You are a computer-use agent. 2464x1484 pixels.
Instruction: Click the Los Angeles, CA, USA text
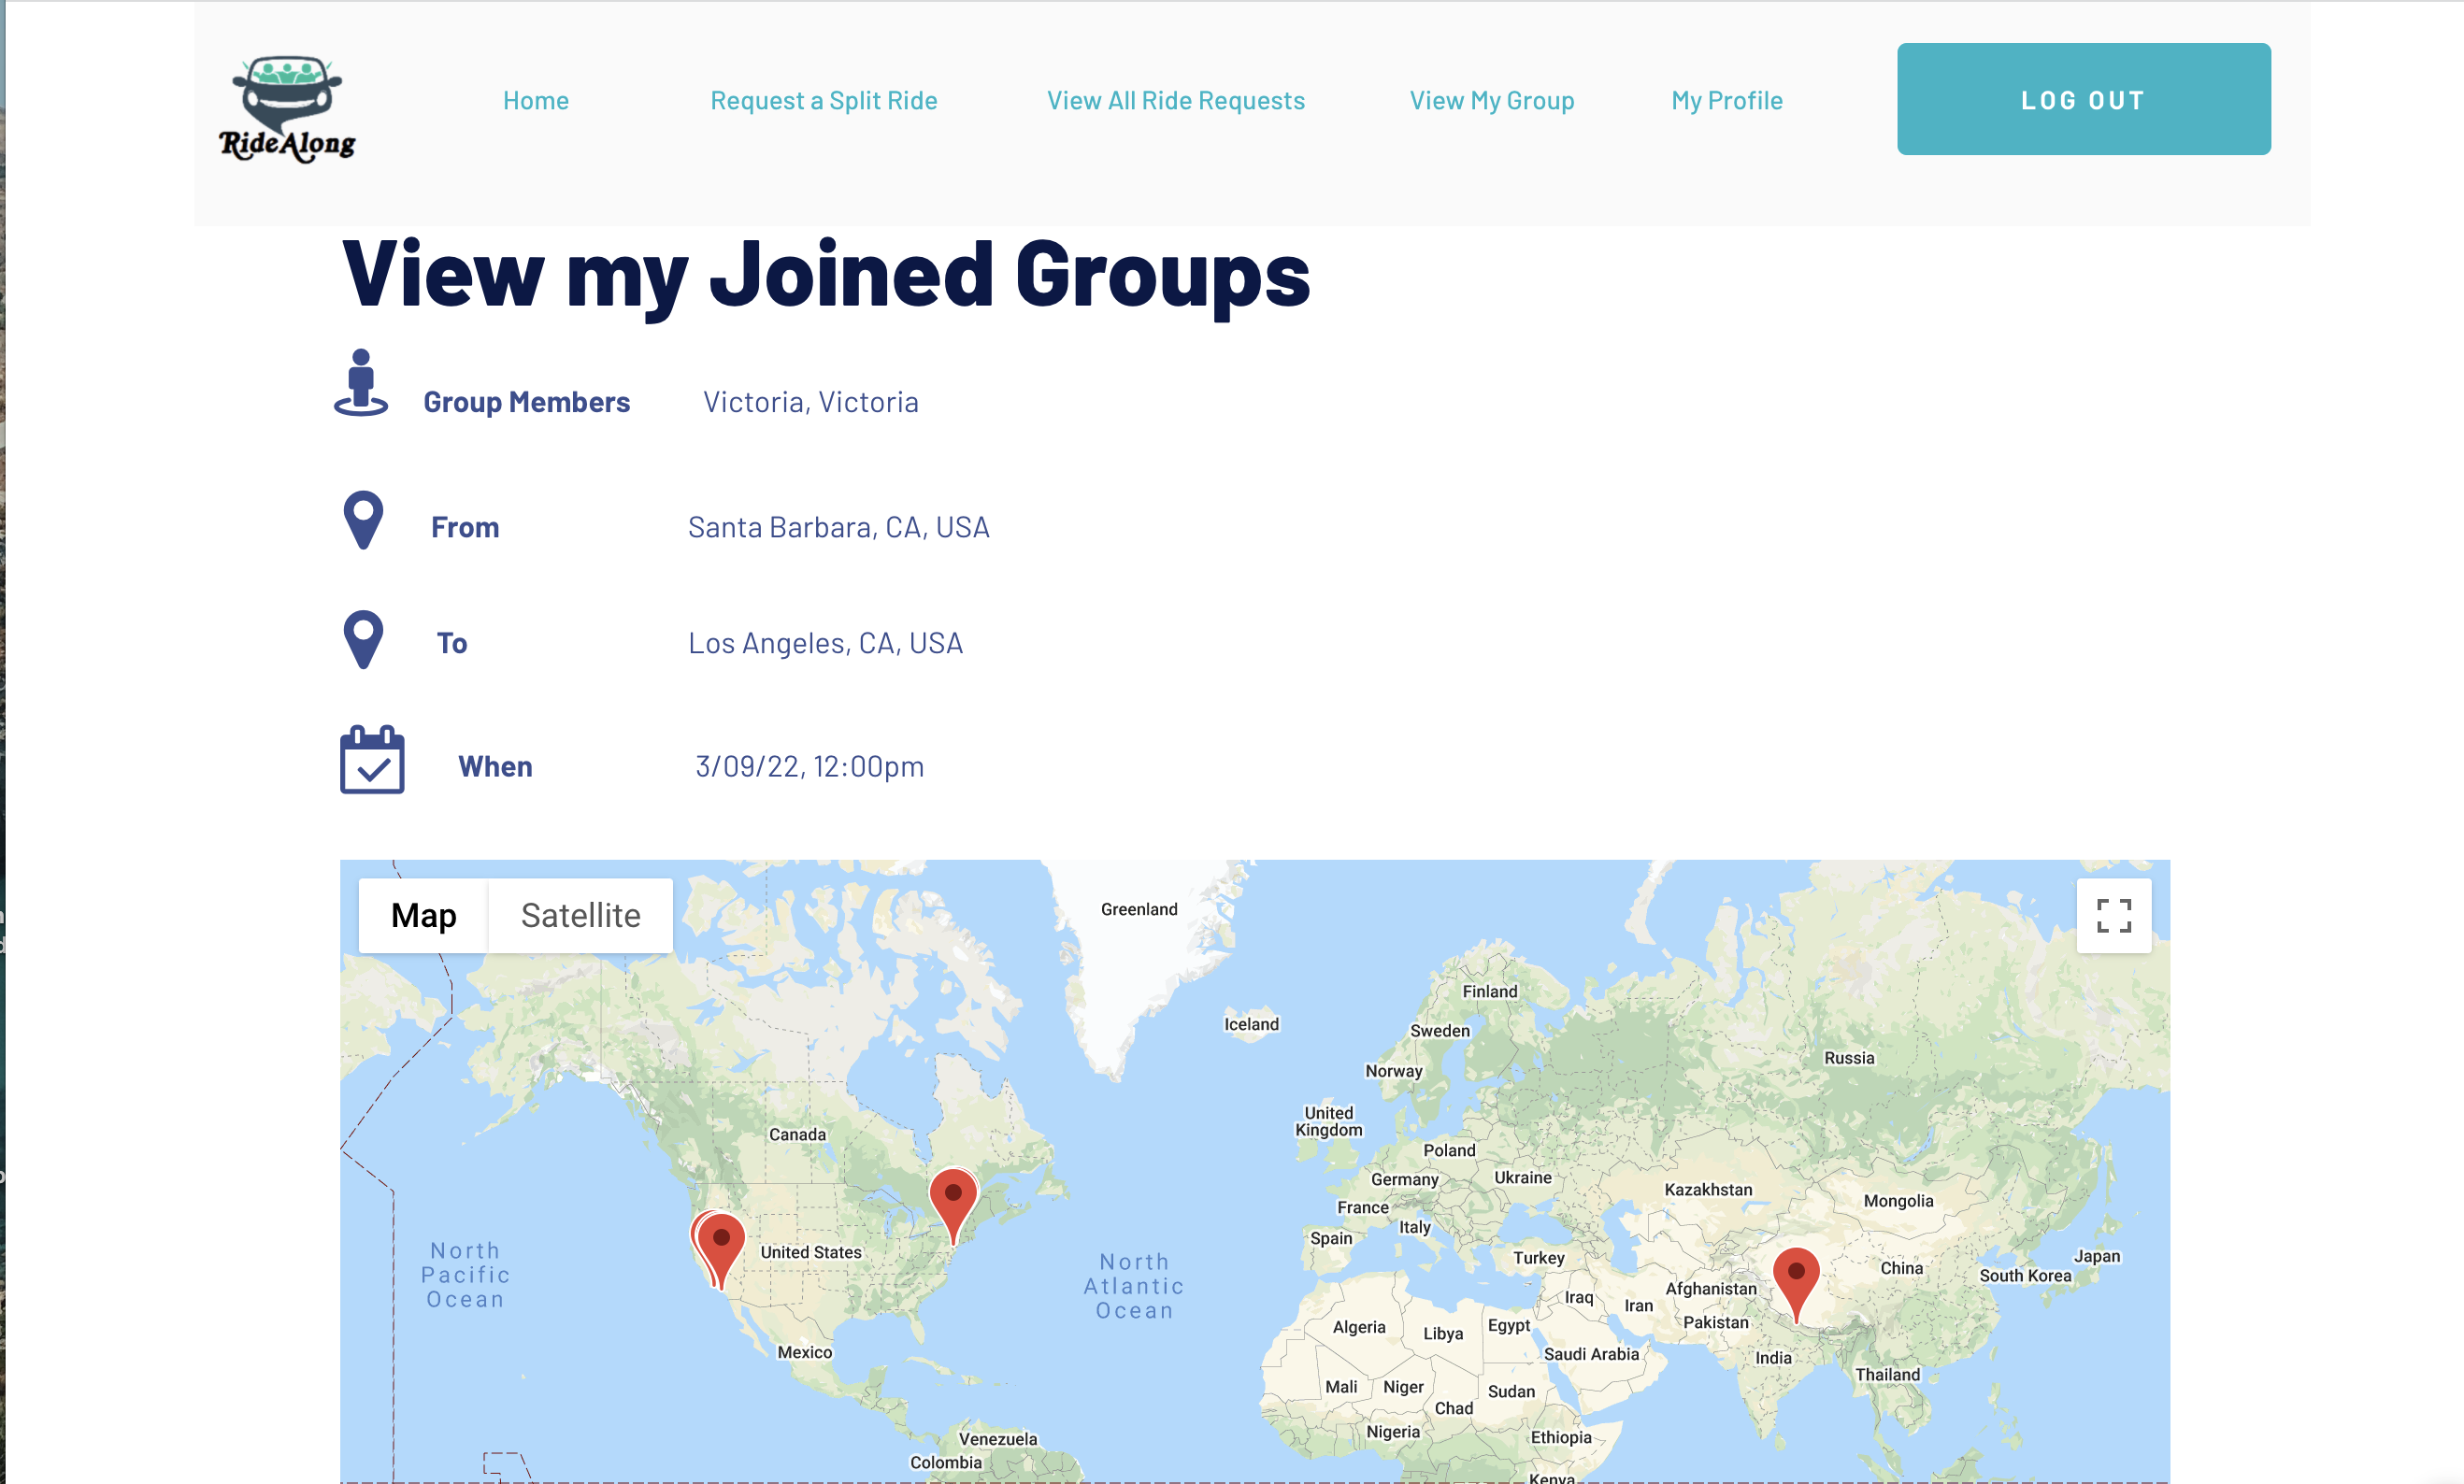click(825, 643)
